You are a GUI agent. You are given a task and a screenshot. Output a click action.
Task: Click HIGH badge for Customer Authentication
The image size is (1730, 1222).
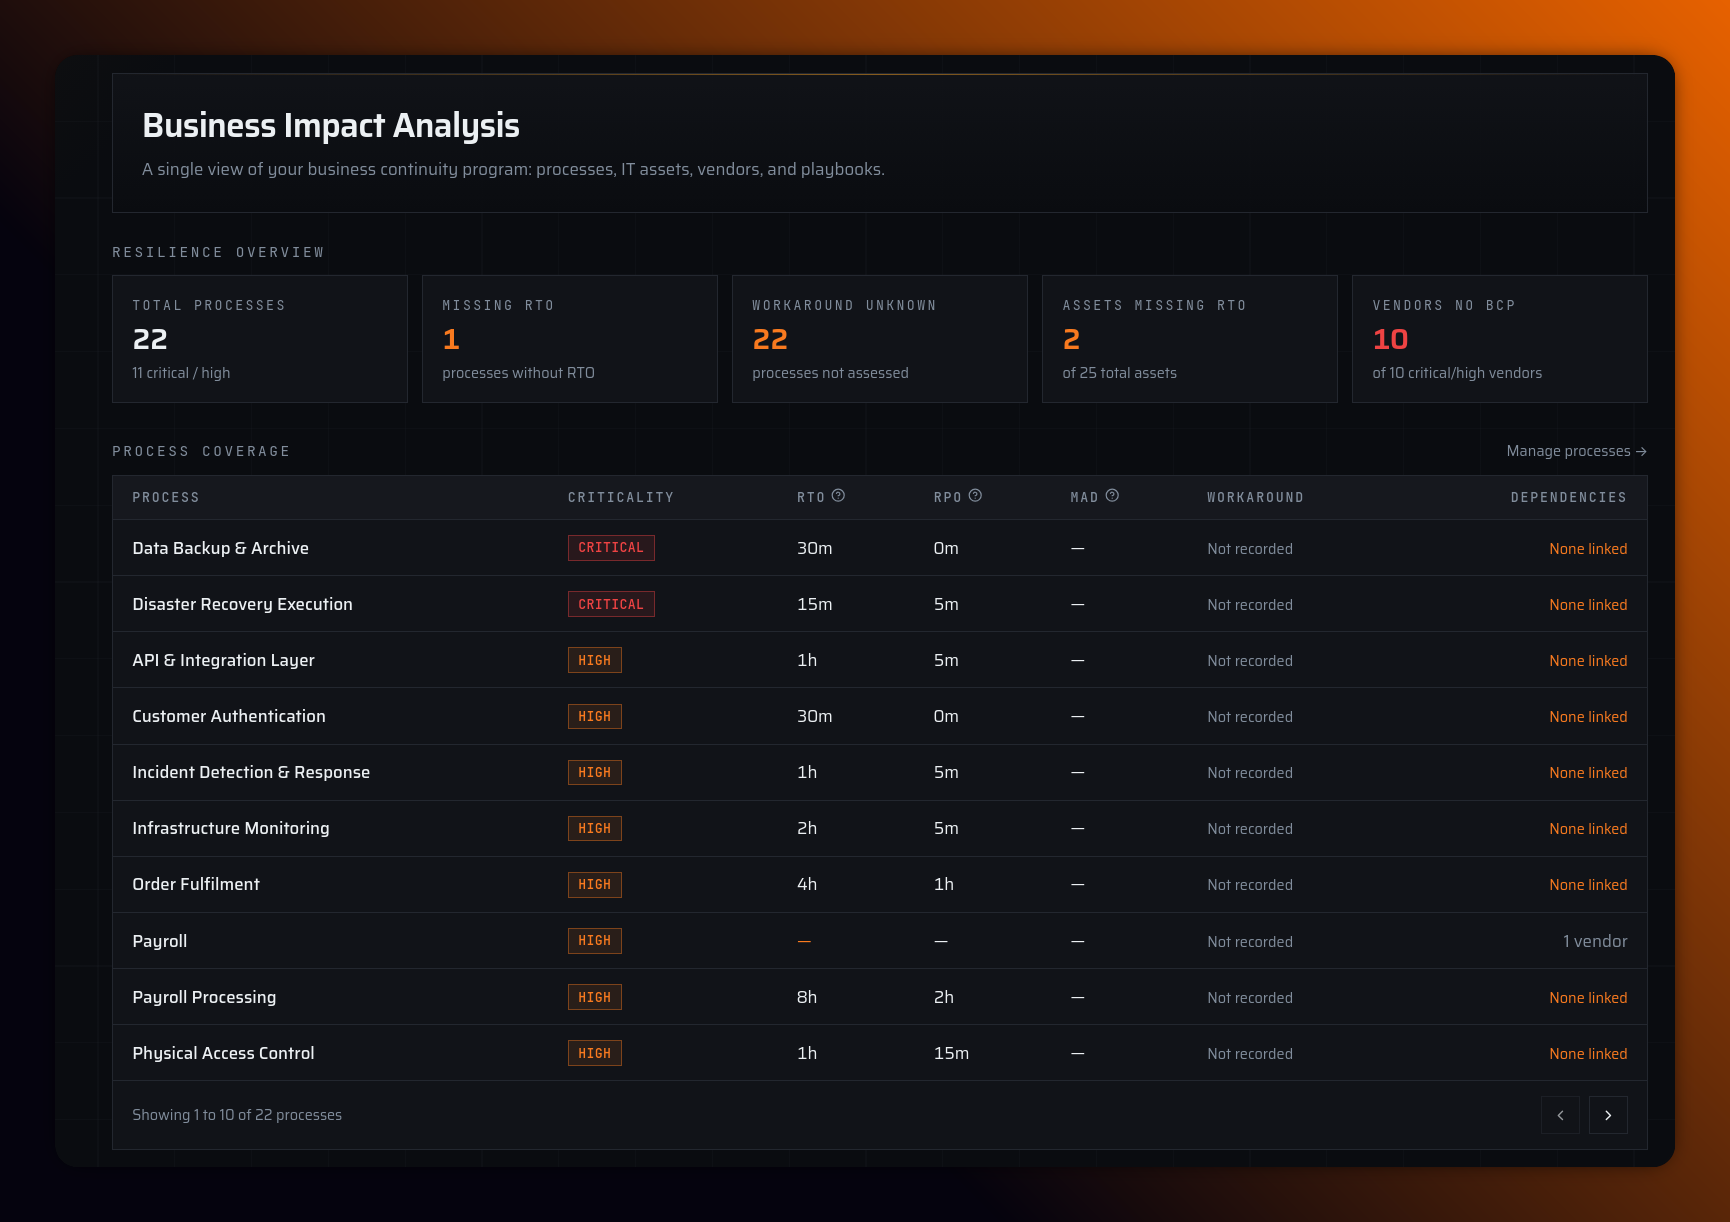point(595,716)
